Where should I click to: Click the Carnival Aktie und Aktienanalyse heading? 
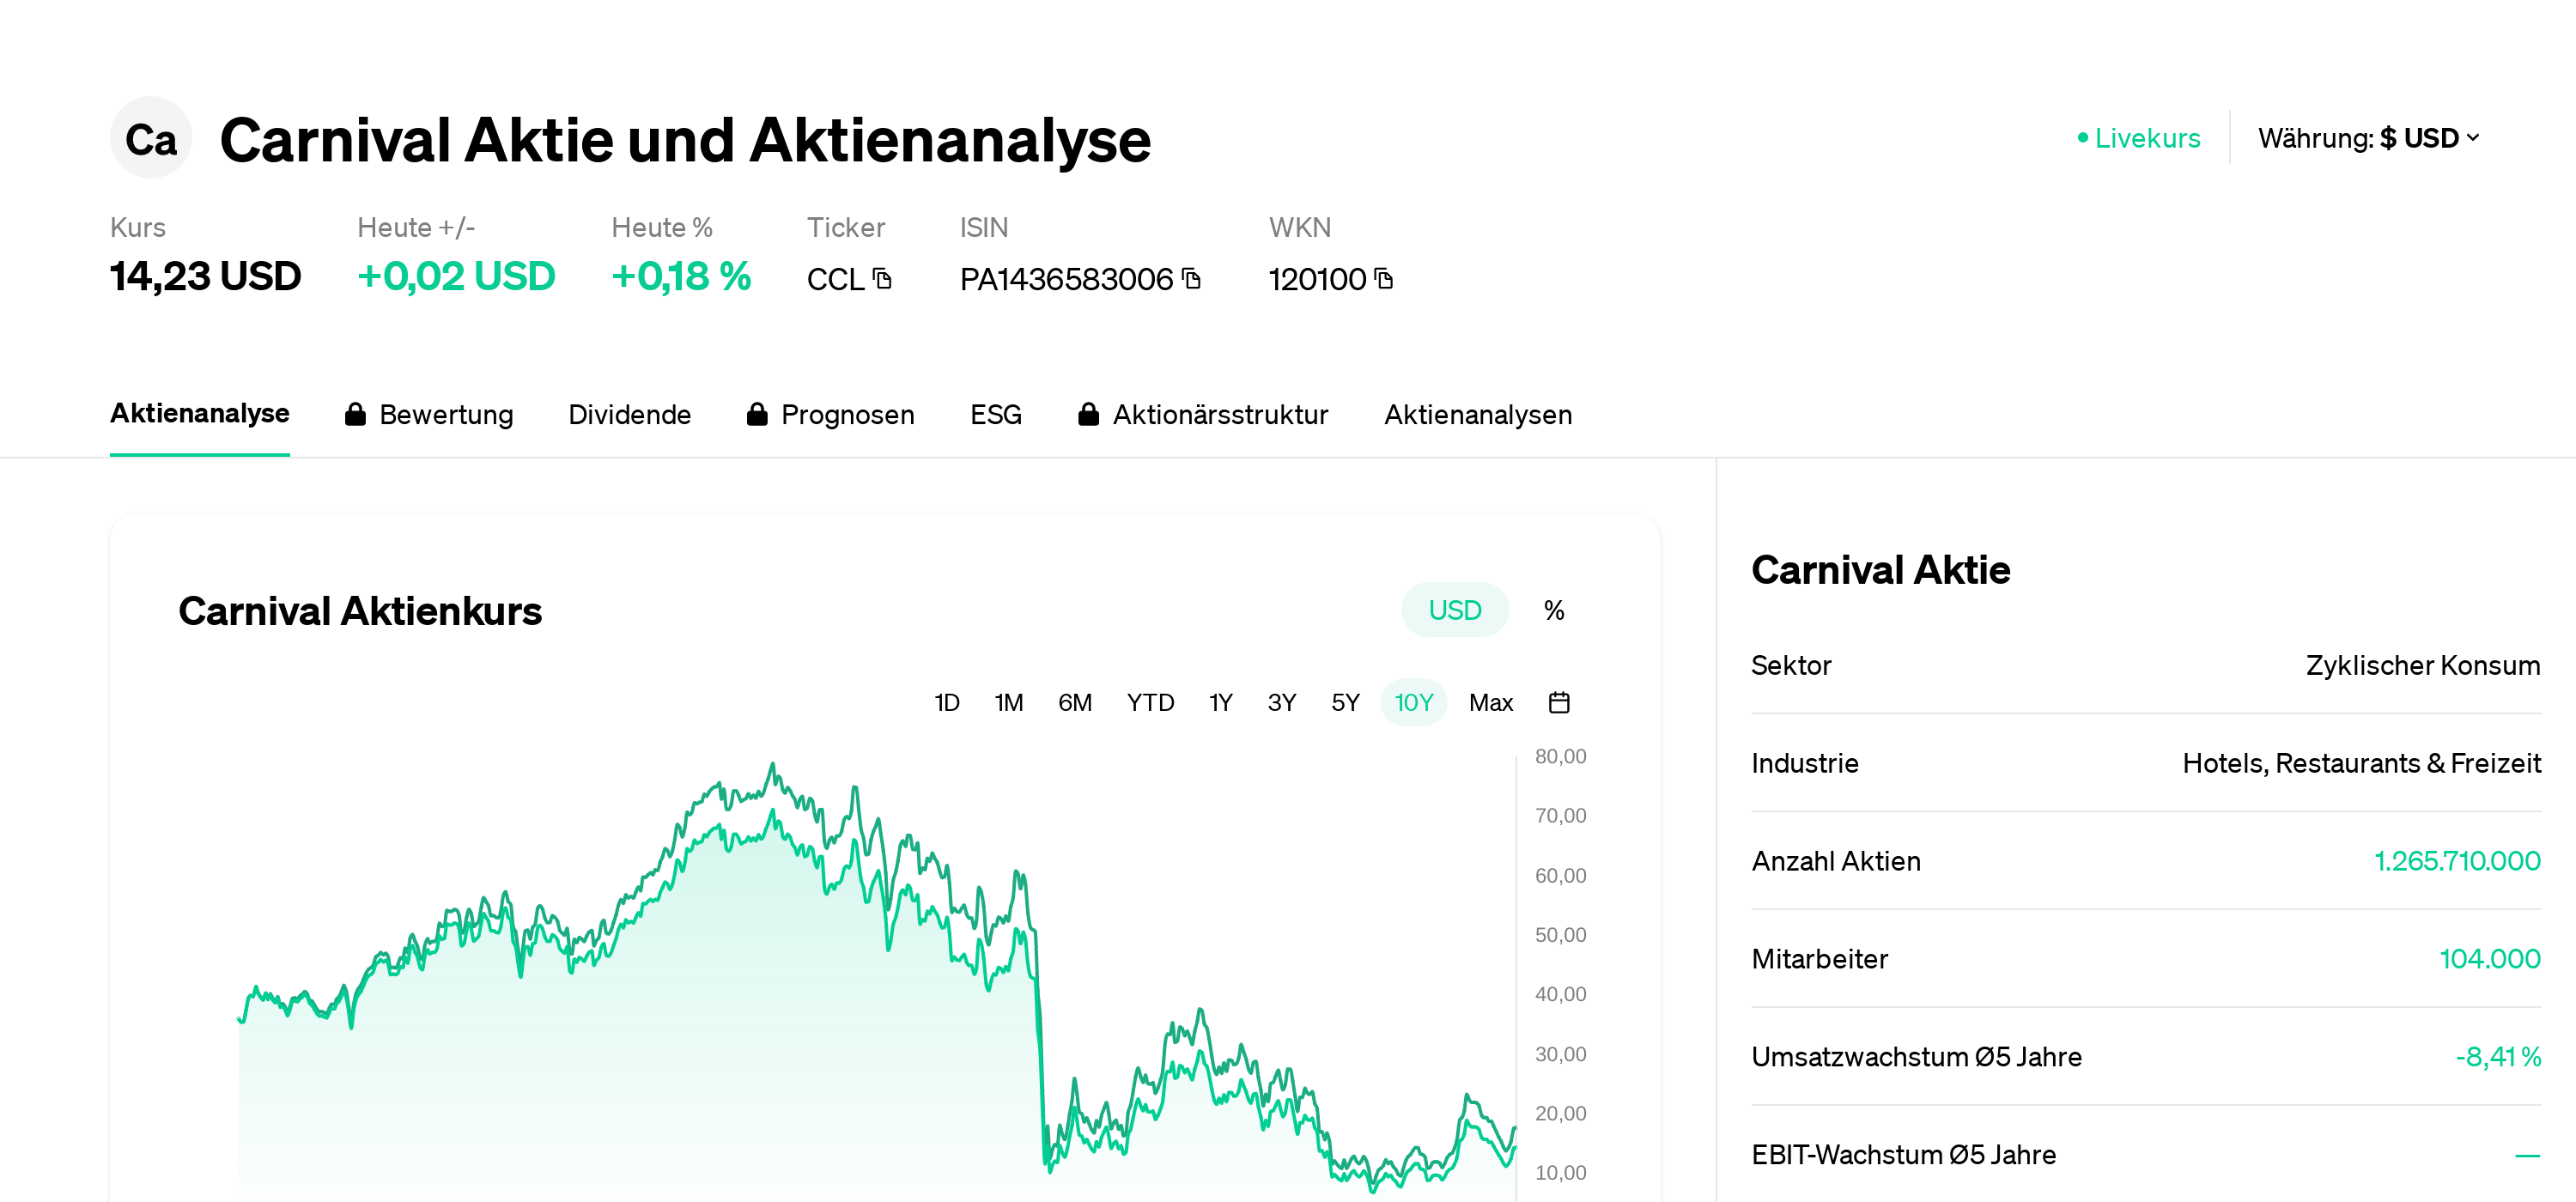[685, 139]
